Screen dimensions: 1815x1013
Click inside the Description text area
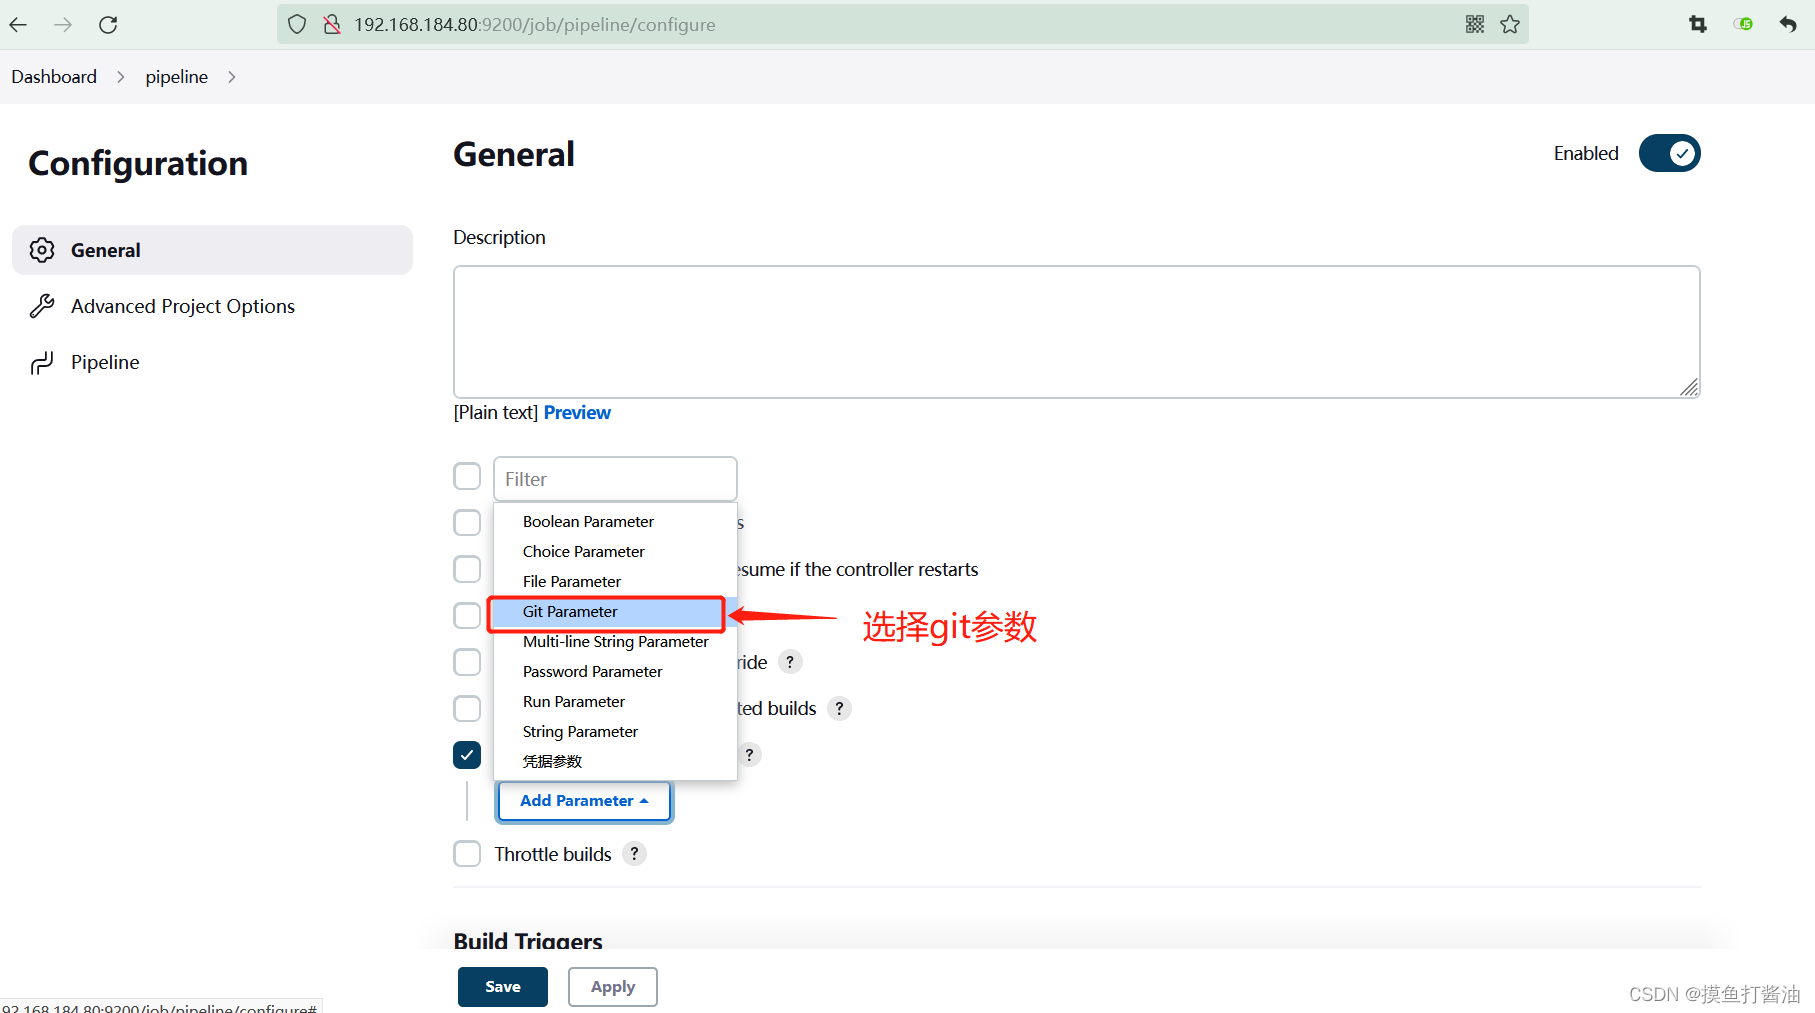point(1077,332)
